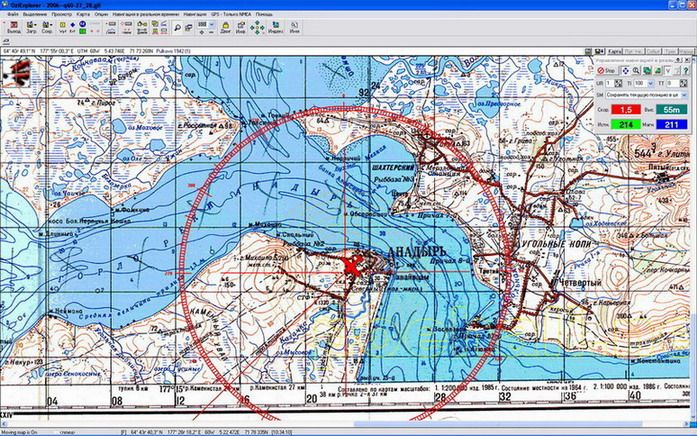
Task: Open dropdown arrow next to Сохр. button
Action: pos(51,25)
